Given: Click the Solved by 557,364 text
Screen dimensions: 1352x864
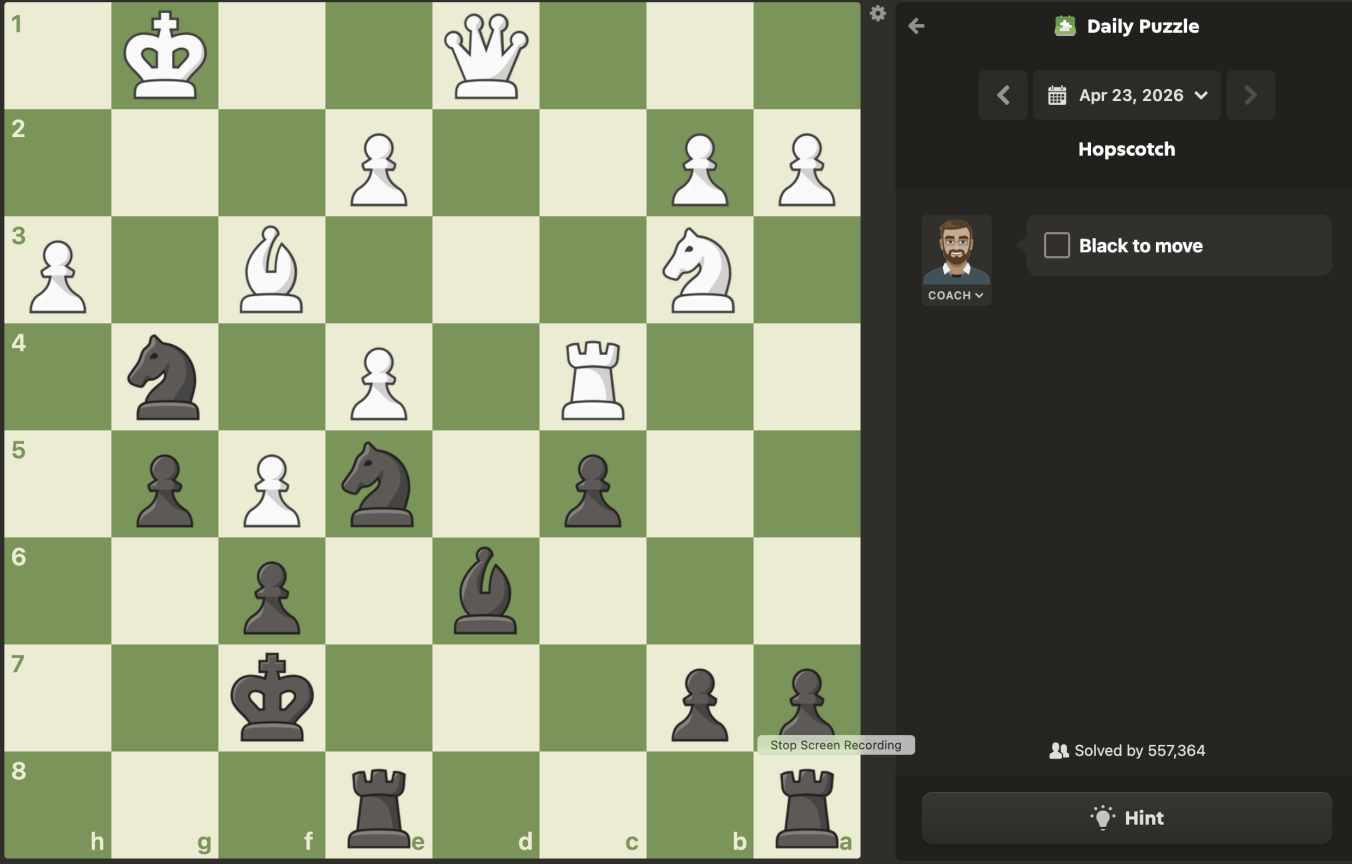Looking at the screenshot, I should click(1140, 750).
